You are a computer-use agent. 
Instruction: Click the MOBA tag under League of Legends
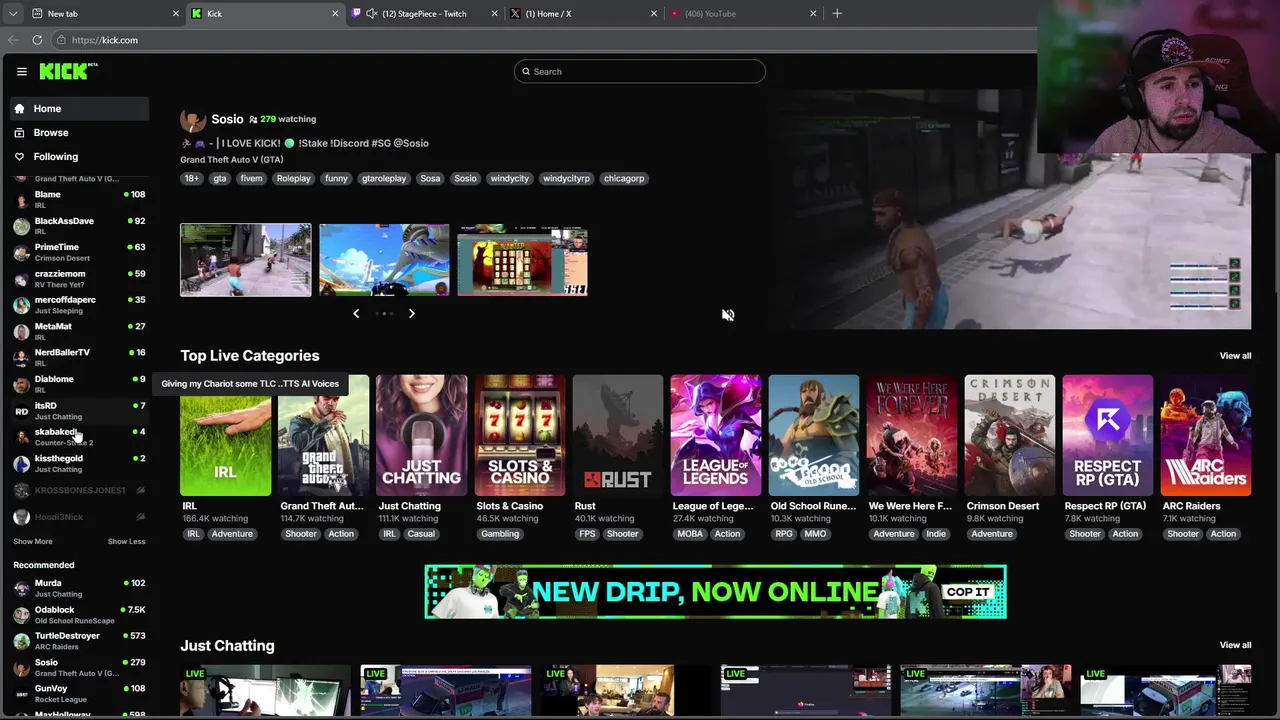point(690,534)
